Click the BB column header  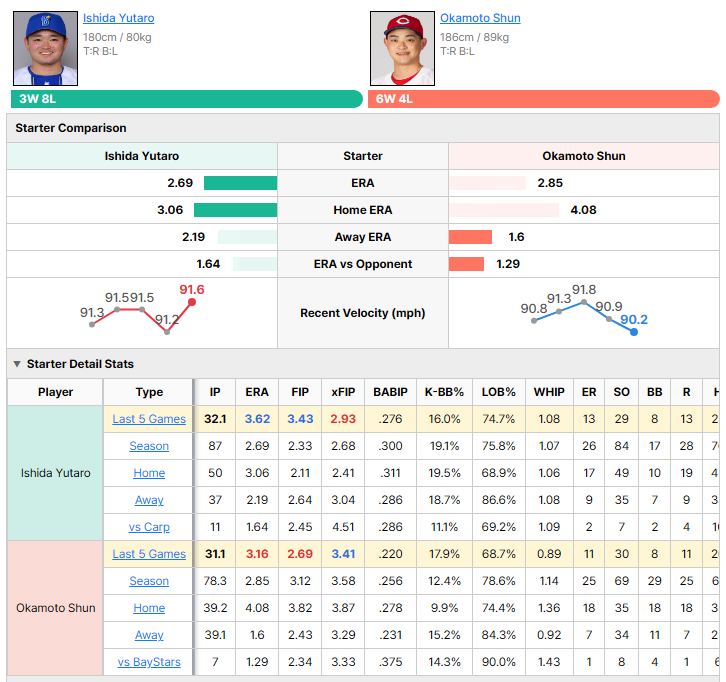pos(654,392)
